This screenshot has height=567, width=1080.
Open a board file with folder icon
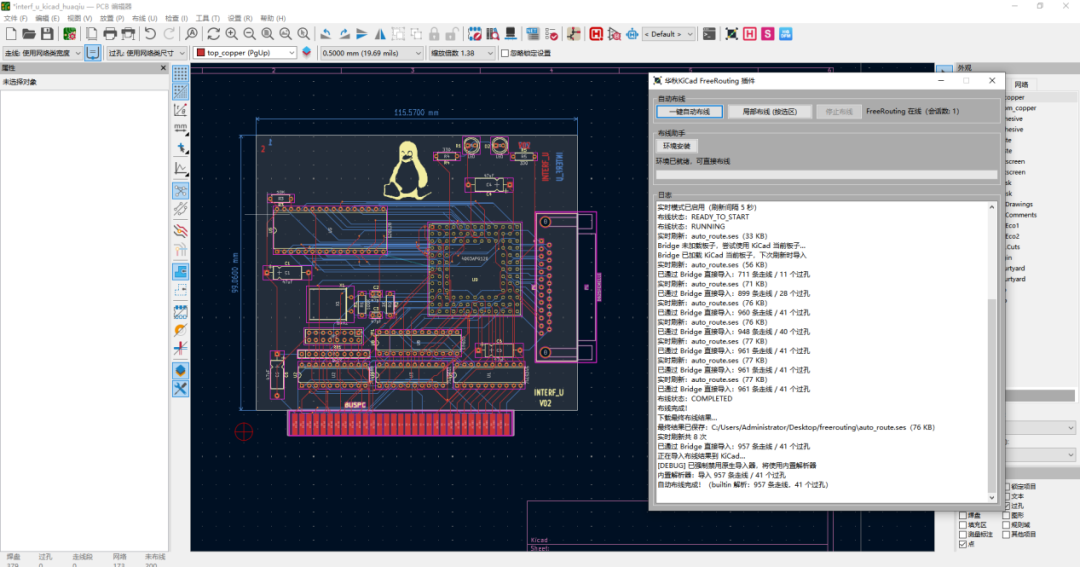click(x=29, y=34)
